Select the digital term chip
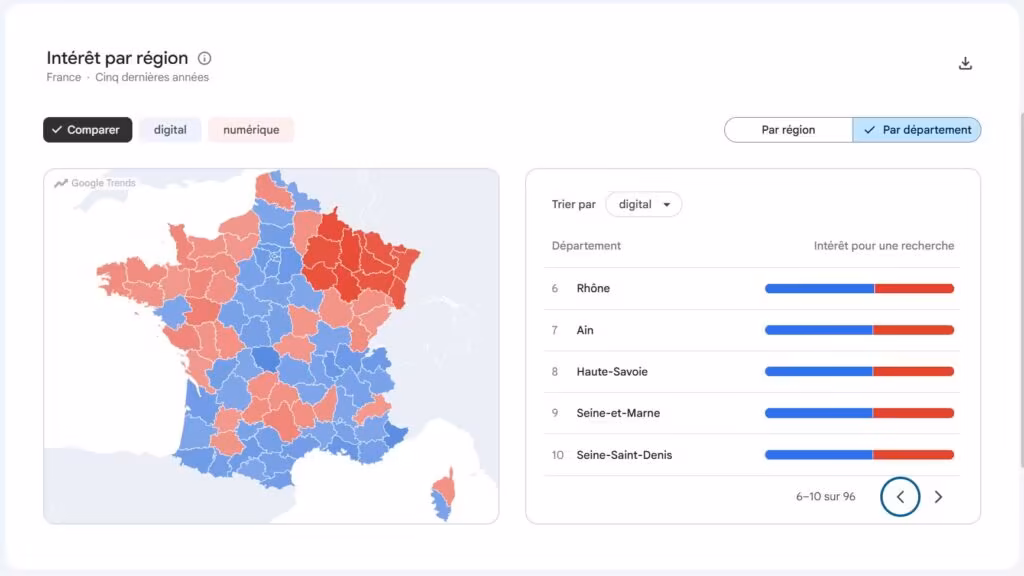Viewport: 1024px width, 576px height. tap(170, 130)
